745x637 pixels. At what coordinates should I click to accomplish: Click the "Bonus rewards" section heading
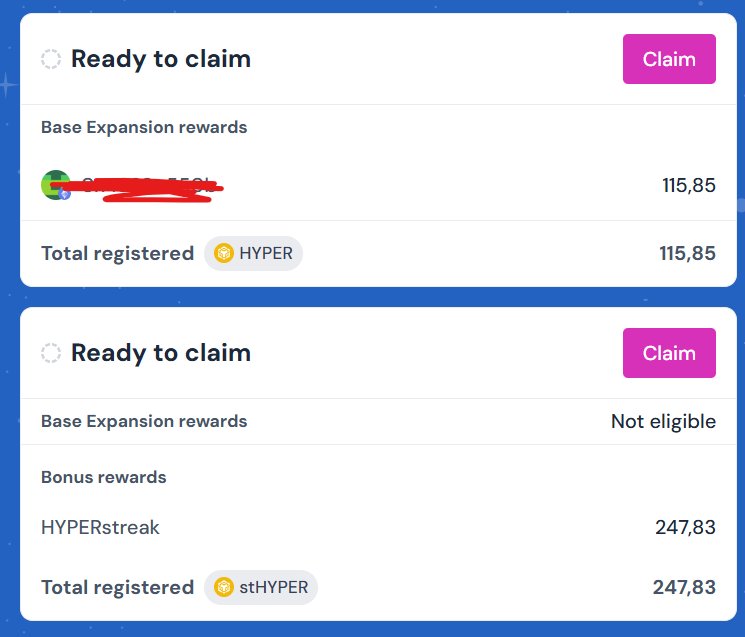coord(104,477)
